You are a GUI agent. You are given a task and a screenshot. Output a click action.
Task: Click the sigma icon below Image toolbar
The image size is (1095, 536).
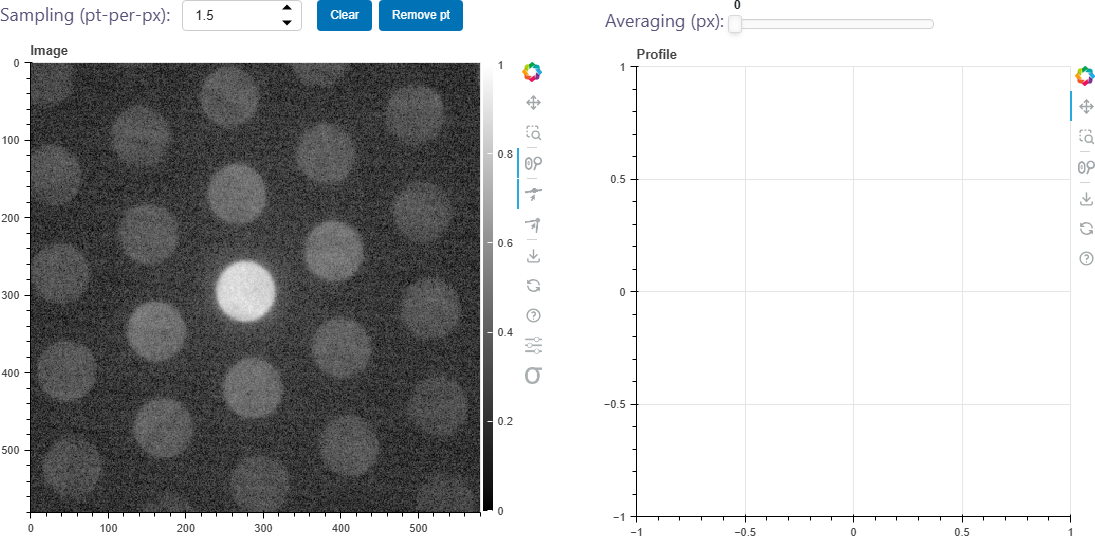pyautogui.click(x=534, y=375)
